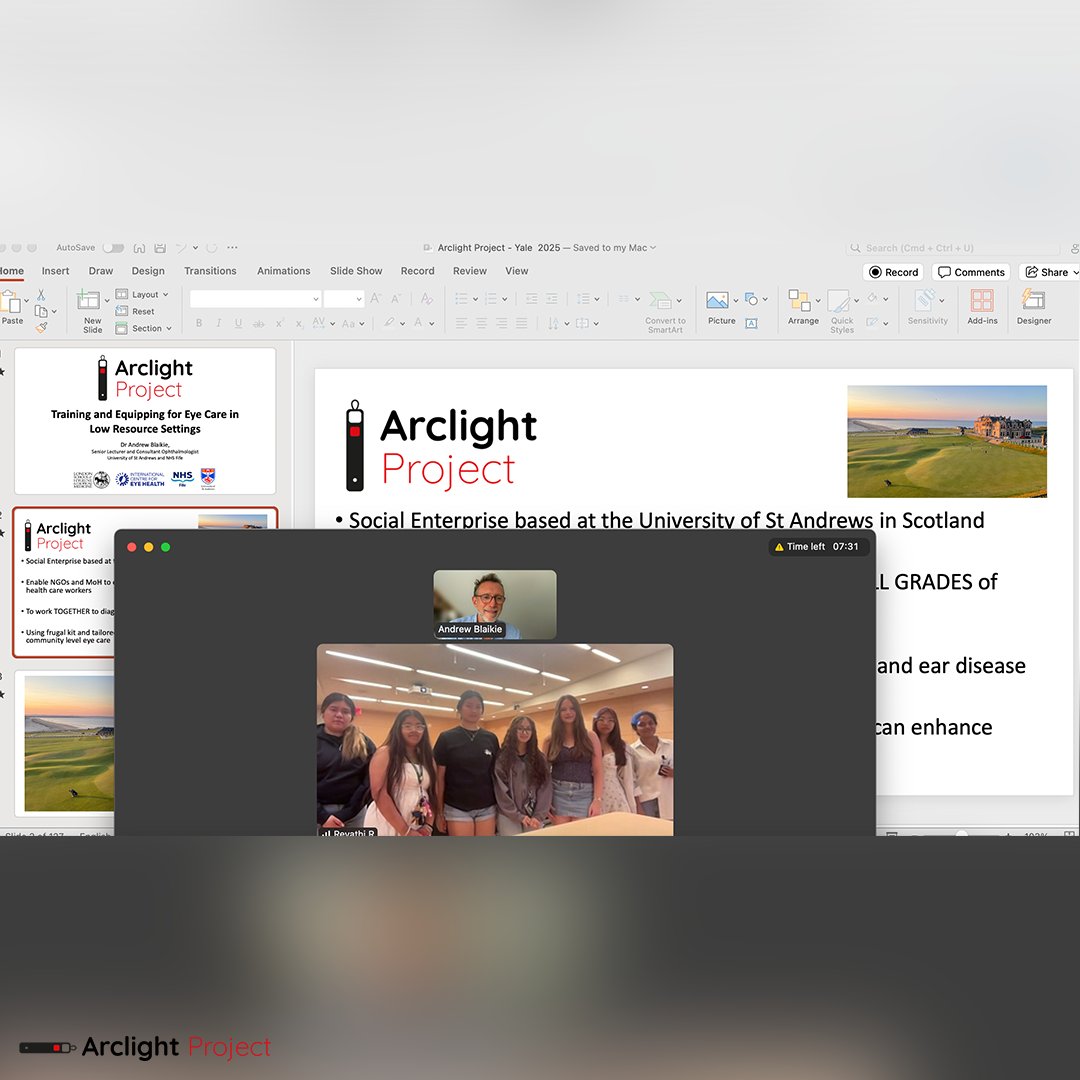Image resolution: width=1080 pixels, height=1080 pixels.
Task: Toggle Bold formatting
Action: click(199, 323)
